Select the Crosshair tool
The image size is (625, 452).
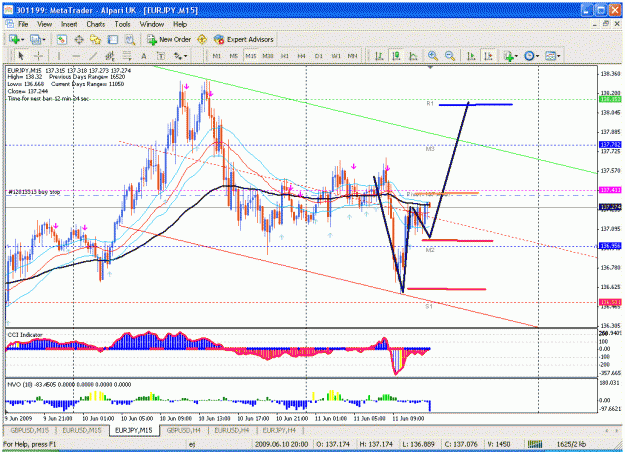point(38,56)
